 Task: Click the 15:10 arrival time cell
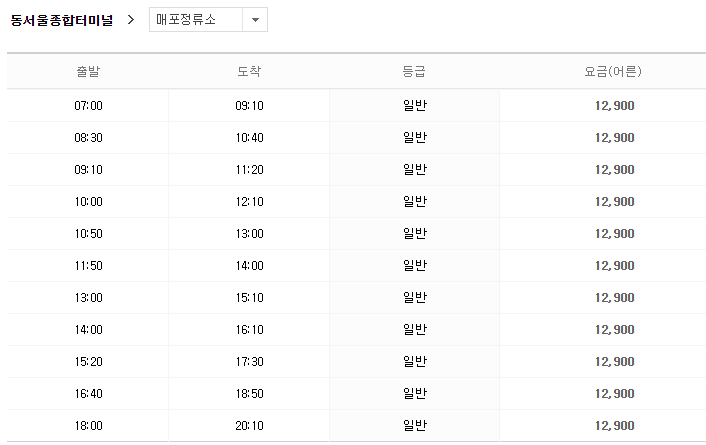click(249, 297)
